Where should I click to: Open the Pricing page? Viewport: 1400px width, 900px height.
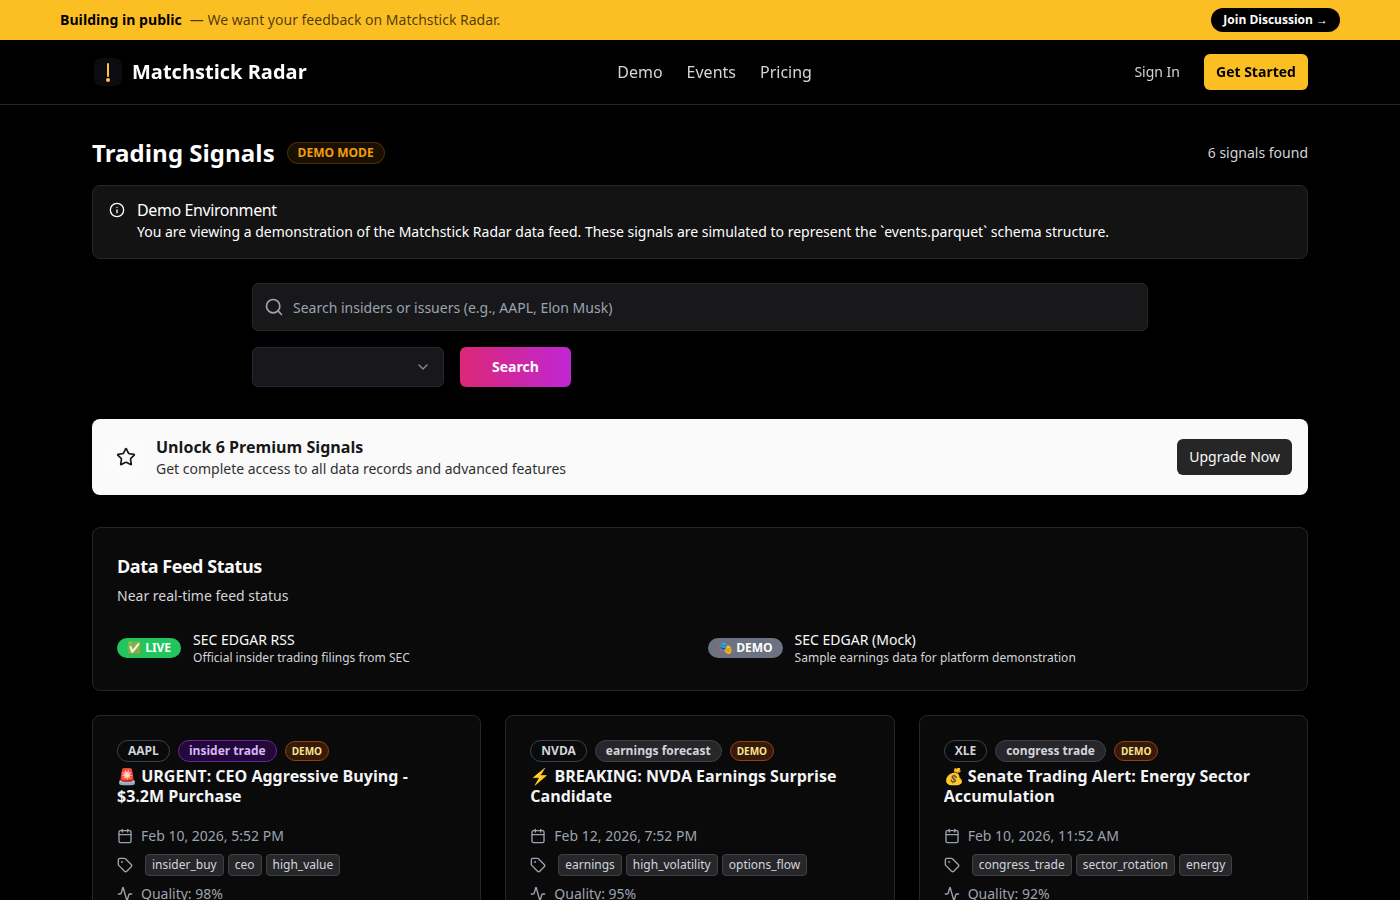pos(785,72)
